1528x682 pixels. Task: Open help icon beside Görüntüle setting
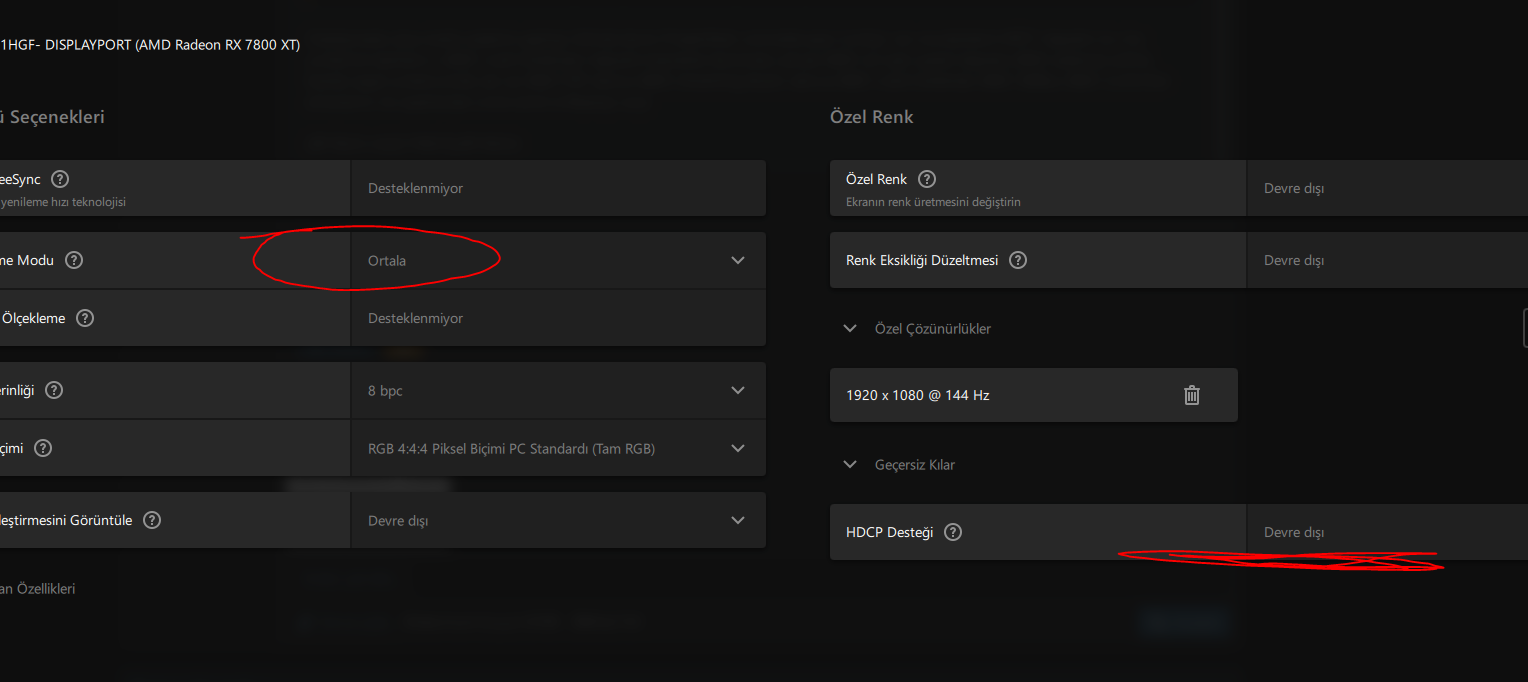[151, 520]
